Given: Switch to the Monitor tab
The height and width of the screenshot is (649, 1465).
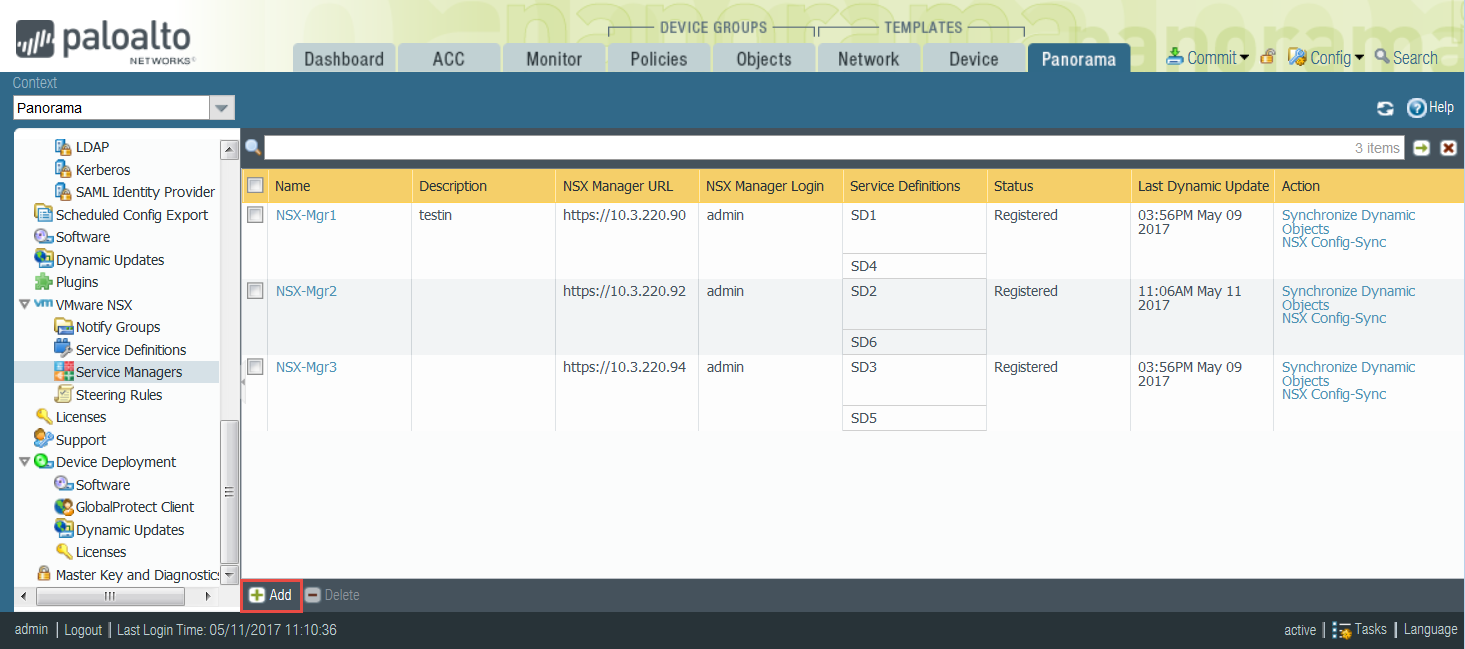Looking at the screenshot, I should [x=553, y=59].
